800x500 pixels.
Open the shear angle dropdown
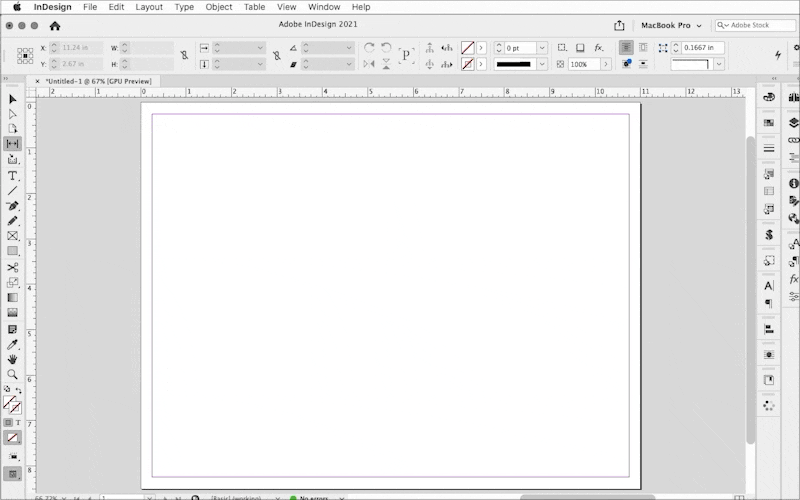pos(349,64)
